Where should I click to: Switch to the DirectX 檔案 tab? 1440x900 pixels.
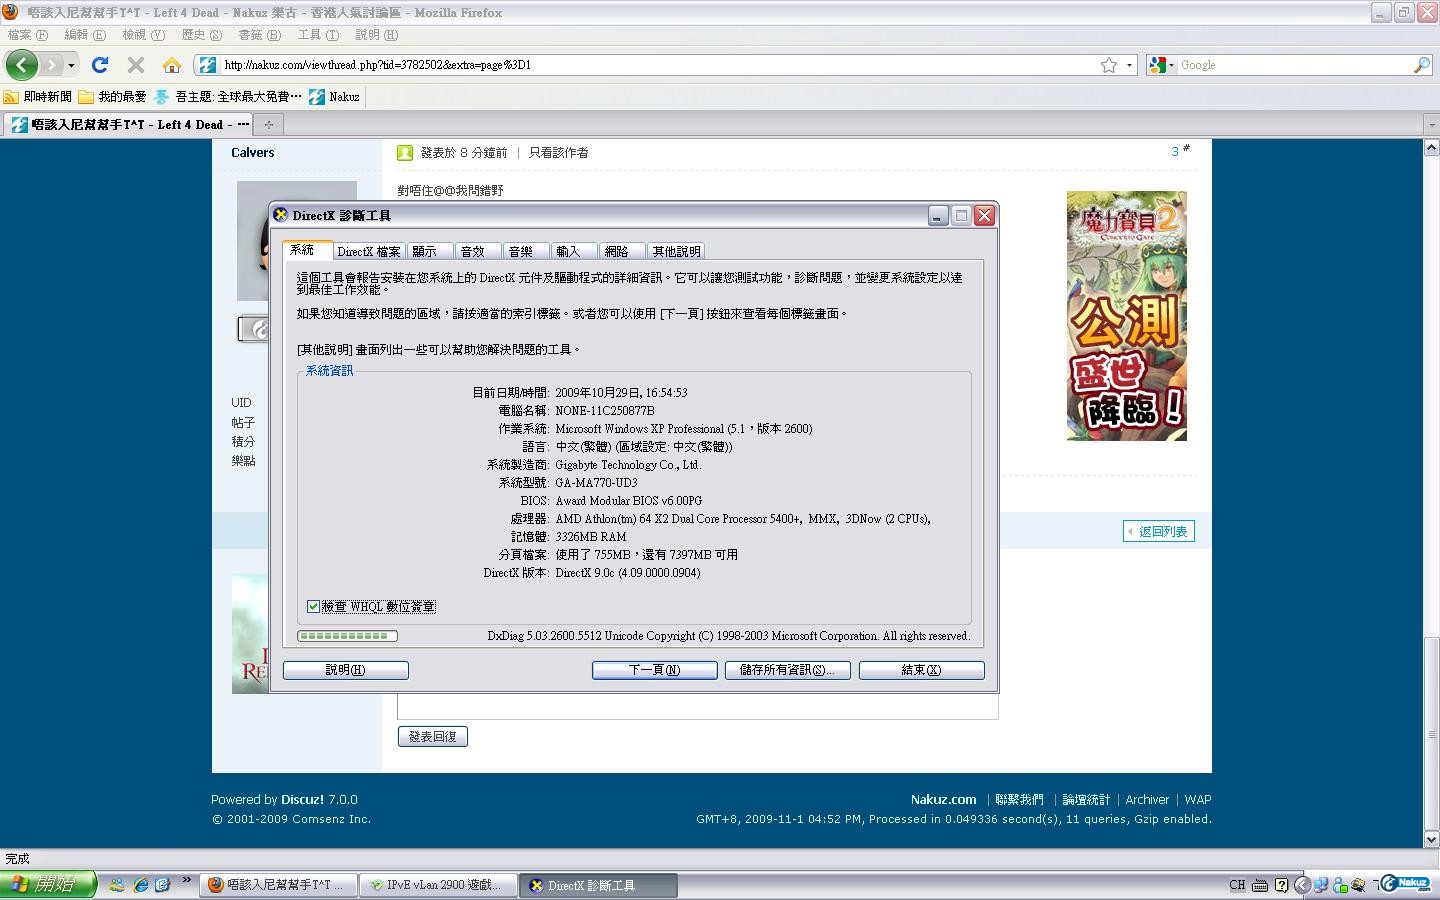coord(368,252)
